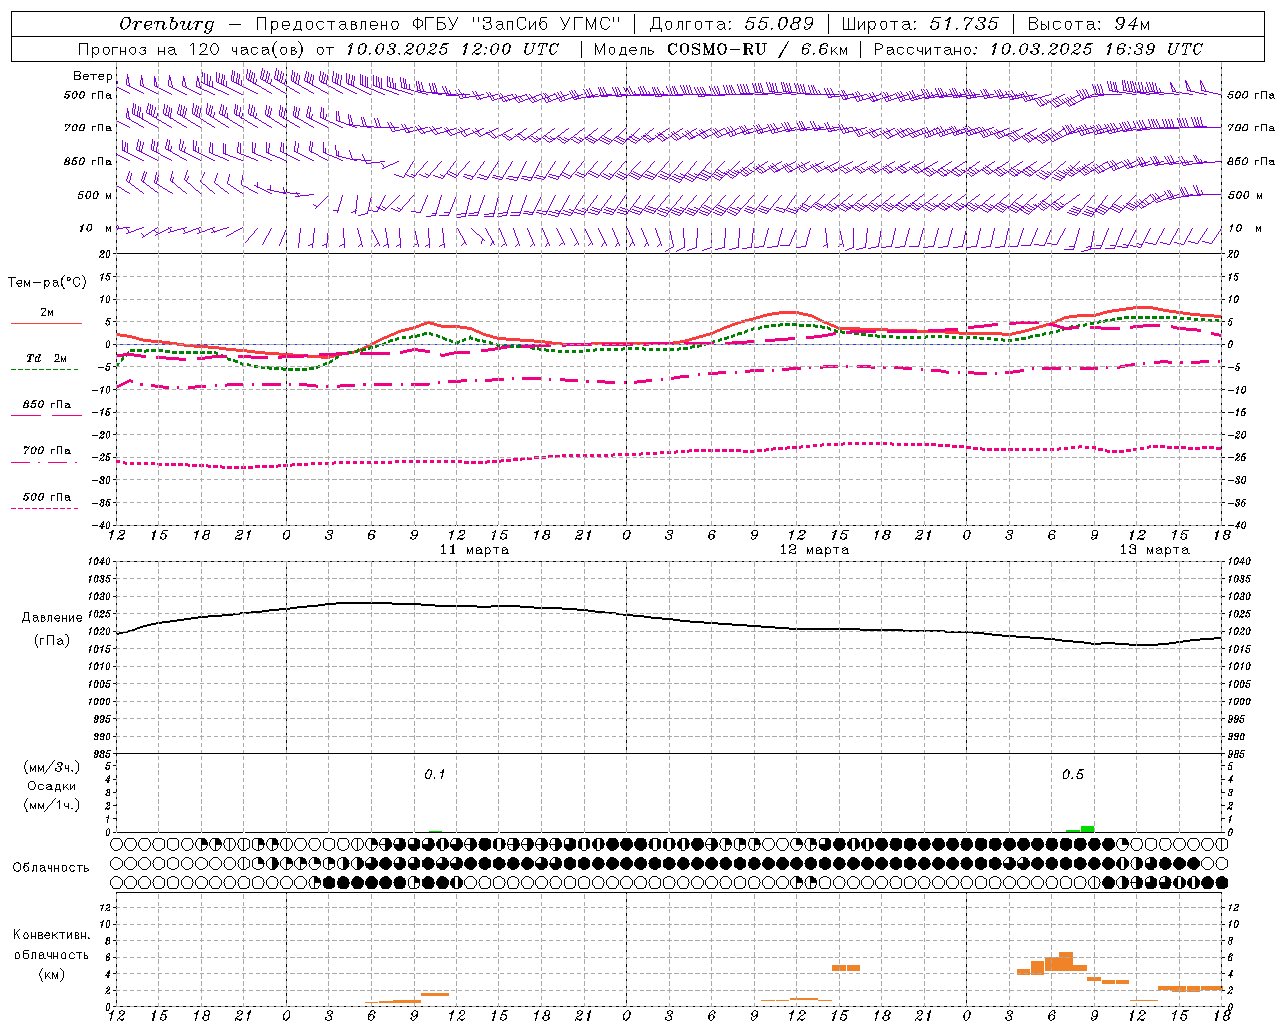Select the 'Прогноз на 120 часа(ов)' forecast text

point(192,49)
